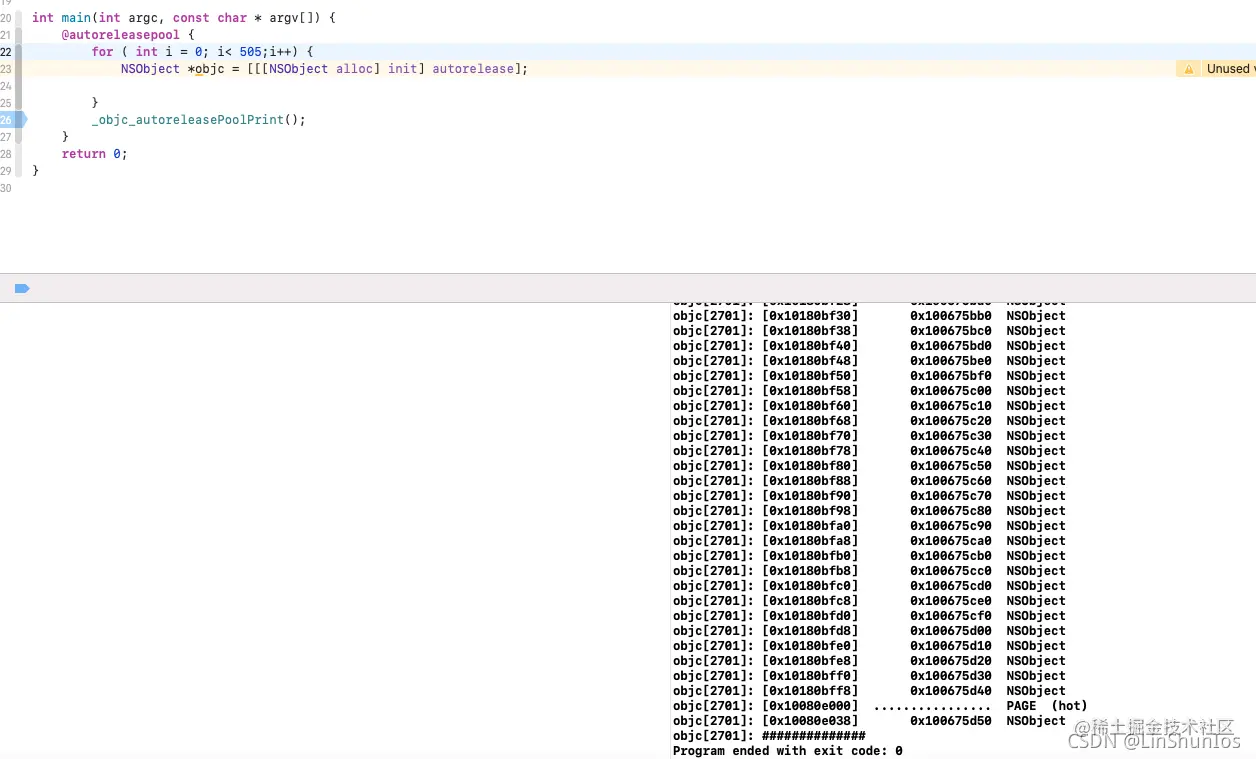Viewport: 1256px width, 759px height.
Task: Click the _objc_autoreleasePoolPrint() call
Action: 199,120
